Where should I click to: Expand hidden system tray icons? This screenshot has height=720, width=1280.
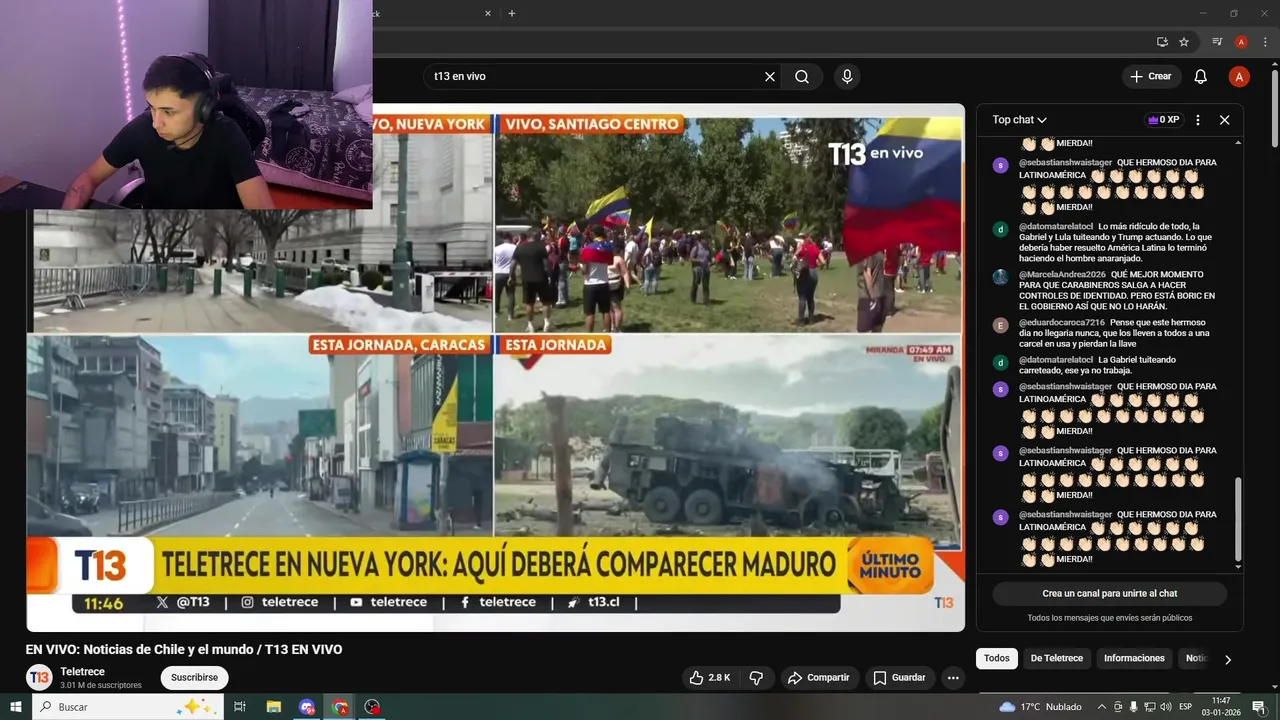click(1101, 707)
